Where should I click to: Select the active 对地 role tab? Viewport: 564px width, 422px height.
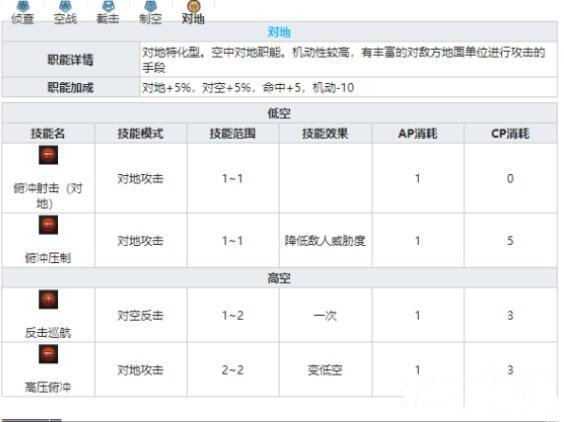coord(193,13)
